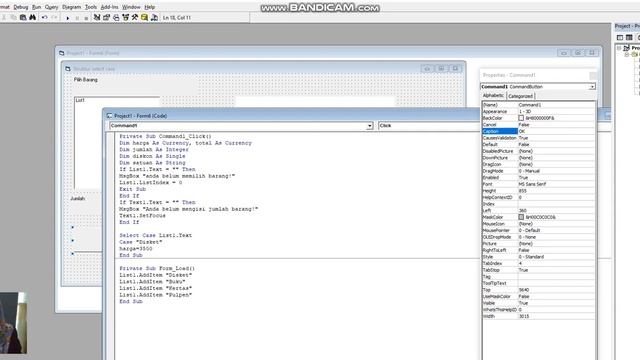The image size is (640, 360).
Task: Collapse the Forms folder tree node
Action: pyautogui.click(x=627, y=54)
